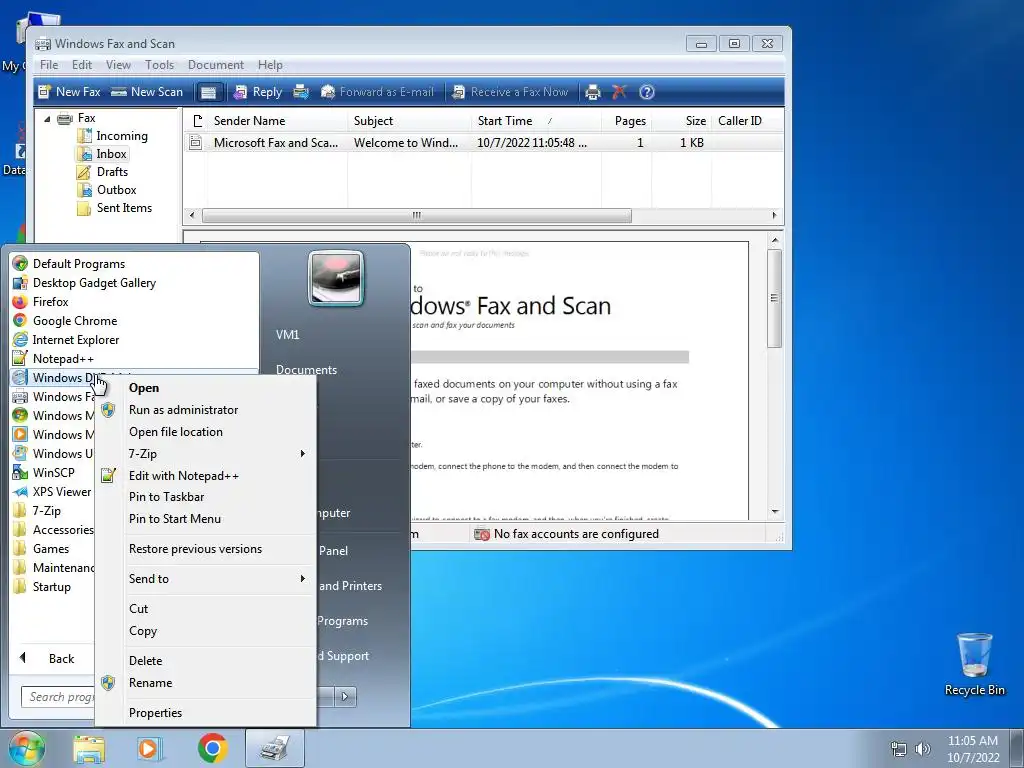The width and height of the screenshot is (1024, 768).
Task: Click the Caller ID column header
Action: coord(746,121)
